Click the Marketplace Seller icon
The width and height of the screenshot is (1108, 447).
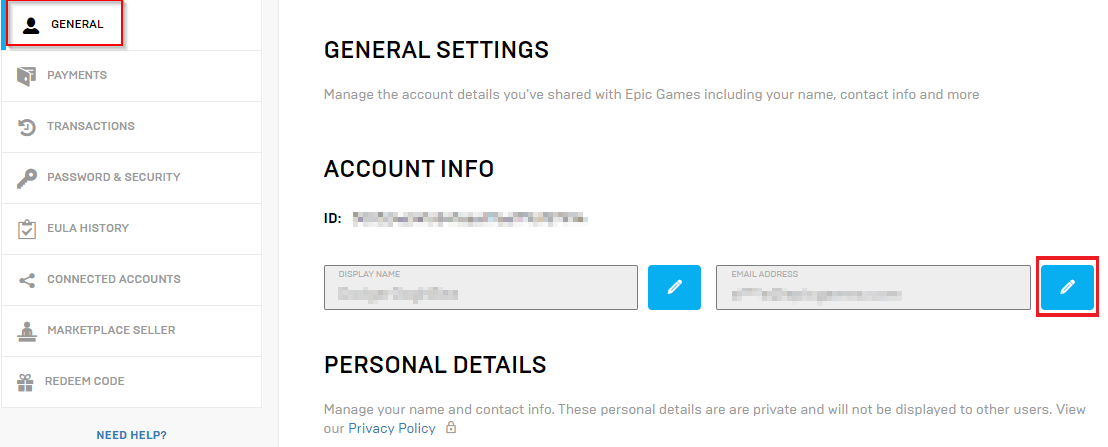coord(27,330)
